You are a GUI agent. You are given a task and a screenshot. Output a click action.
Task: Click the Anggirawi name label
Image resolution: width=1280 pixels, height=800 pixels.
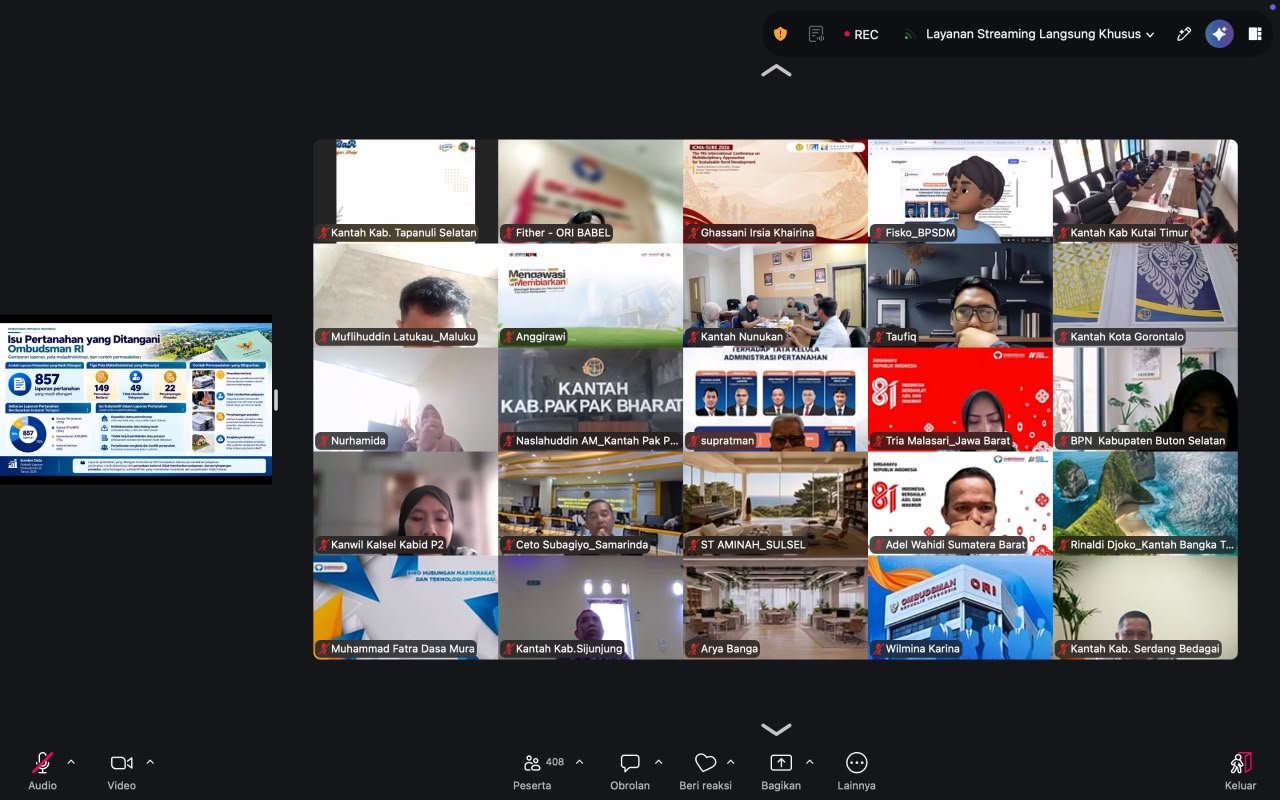click(541, 337)
